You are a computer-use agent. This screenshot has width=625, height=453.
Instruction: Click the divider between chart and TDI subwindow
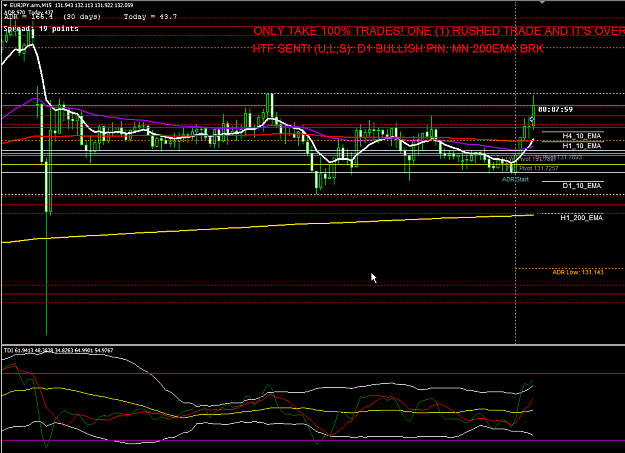click(x=312, y=345)
